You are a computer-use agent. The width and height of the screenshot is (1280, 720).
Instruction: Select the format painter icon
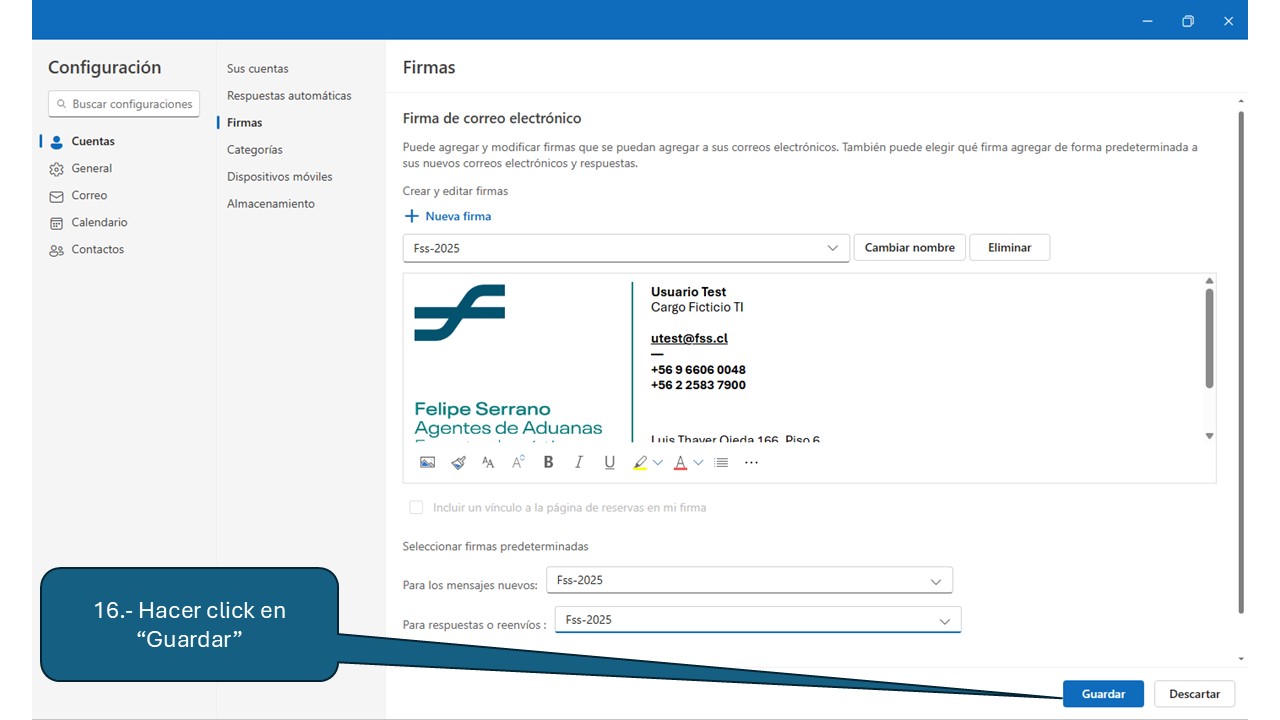click(x=458, y=462)
